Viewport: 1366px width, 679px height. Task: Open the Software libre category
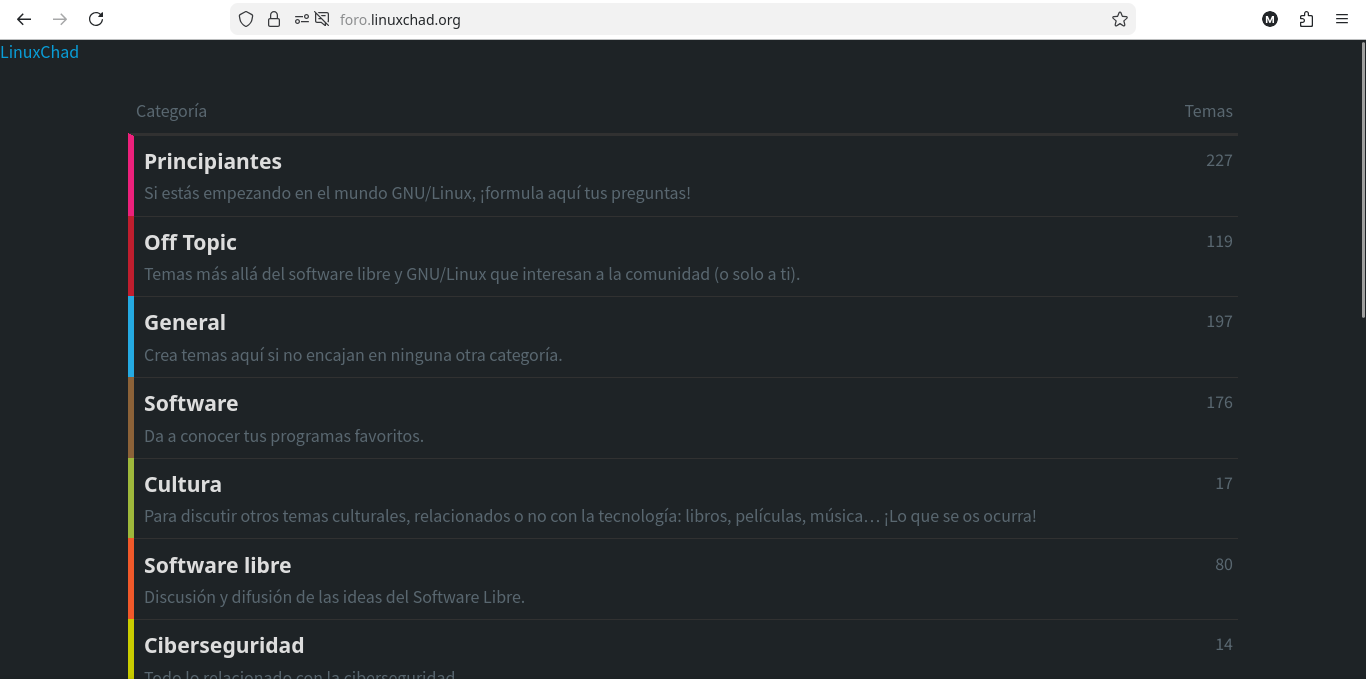pos(217,565)
